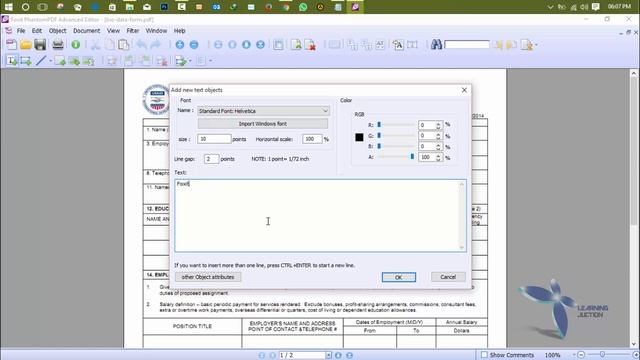Image resolution: width=640 pixels, height=360 pixels.
Task: Select the line drawing tool
Action: 41,61
